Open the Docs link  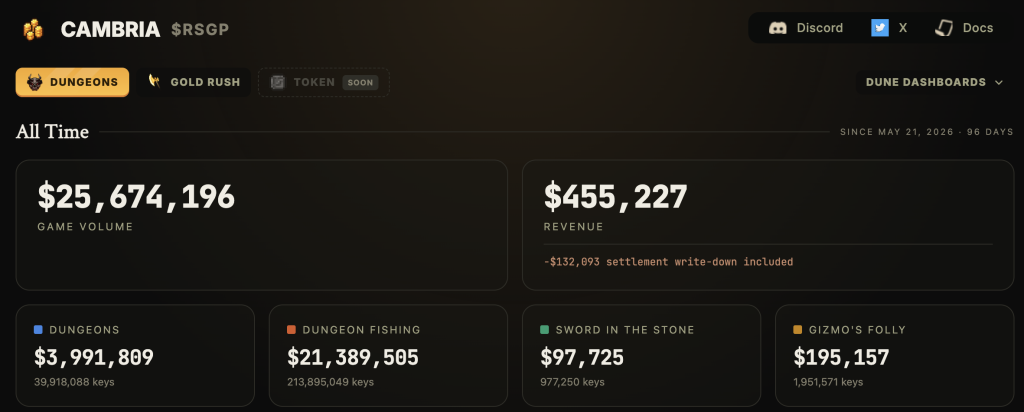click(963, 28)
